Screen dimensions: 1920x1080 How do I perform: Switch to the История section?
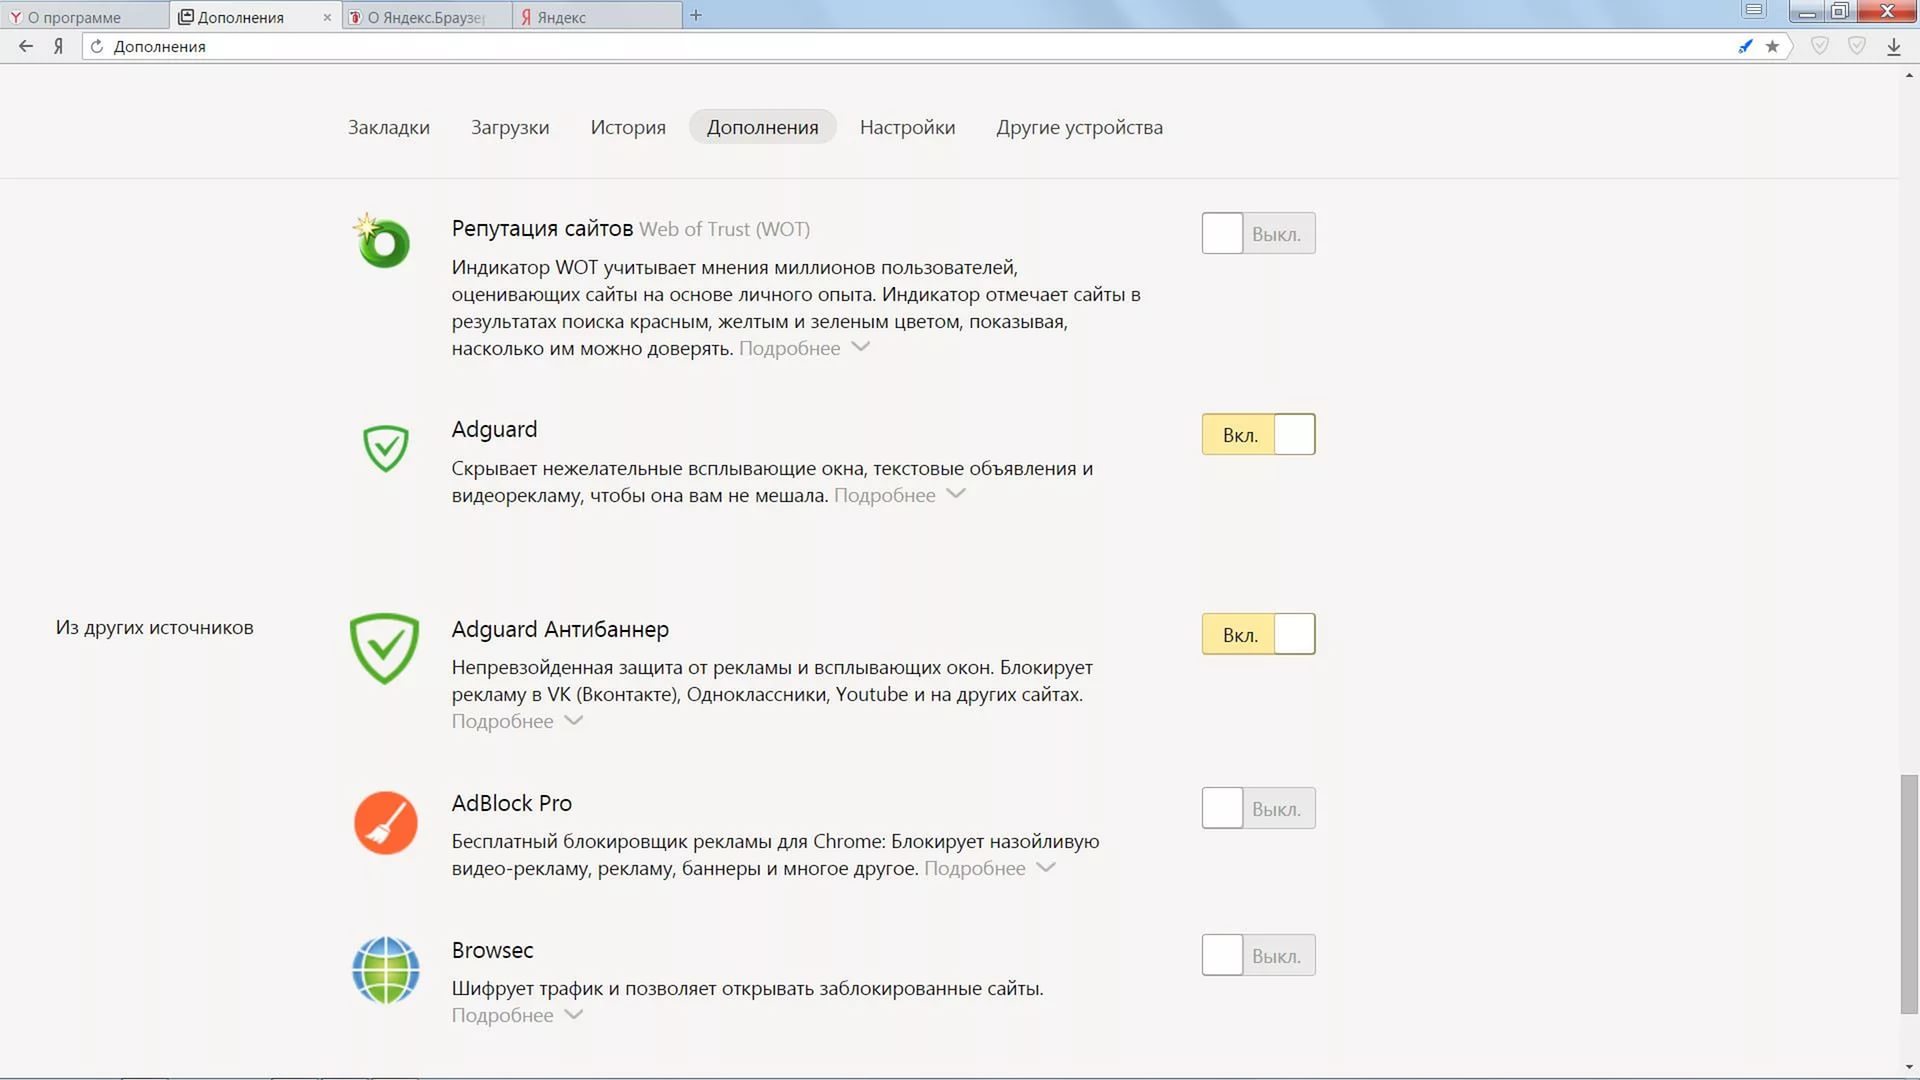pos(627,127)
